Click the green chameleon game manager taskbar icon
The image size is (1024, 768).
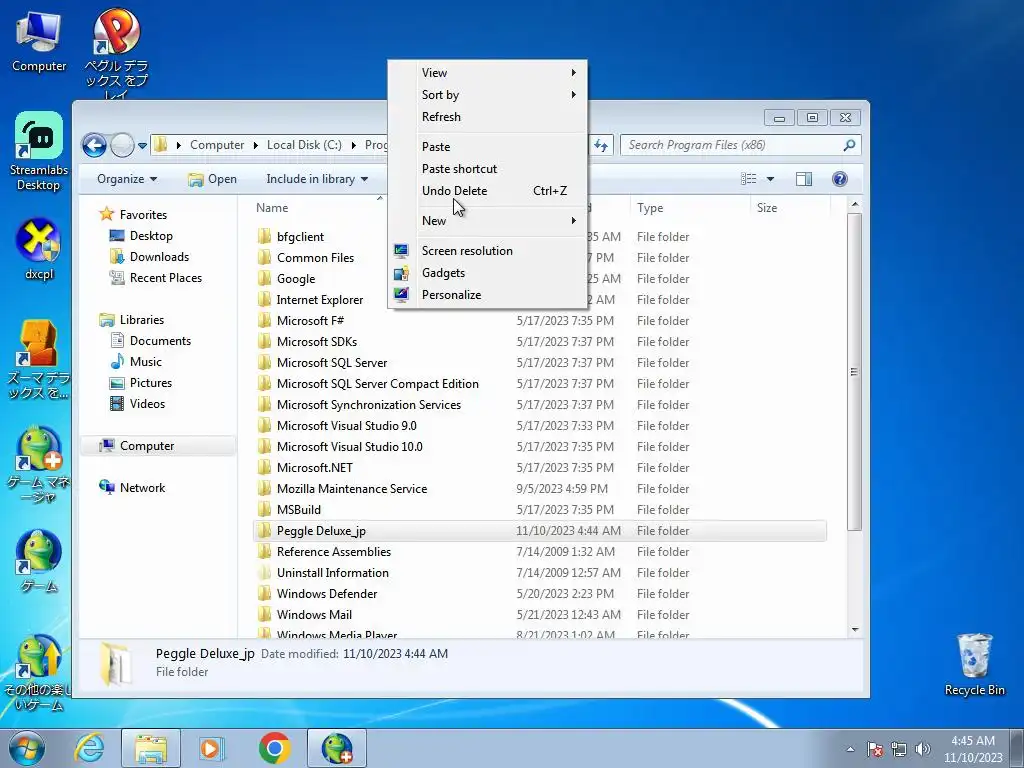[337, 748]
